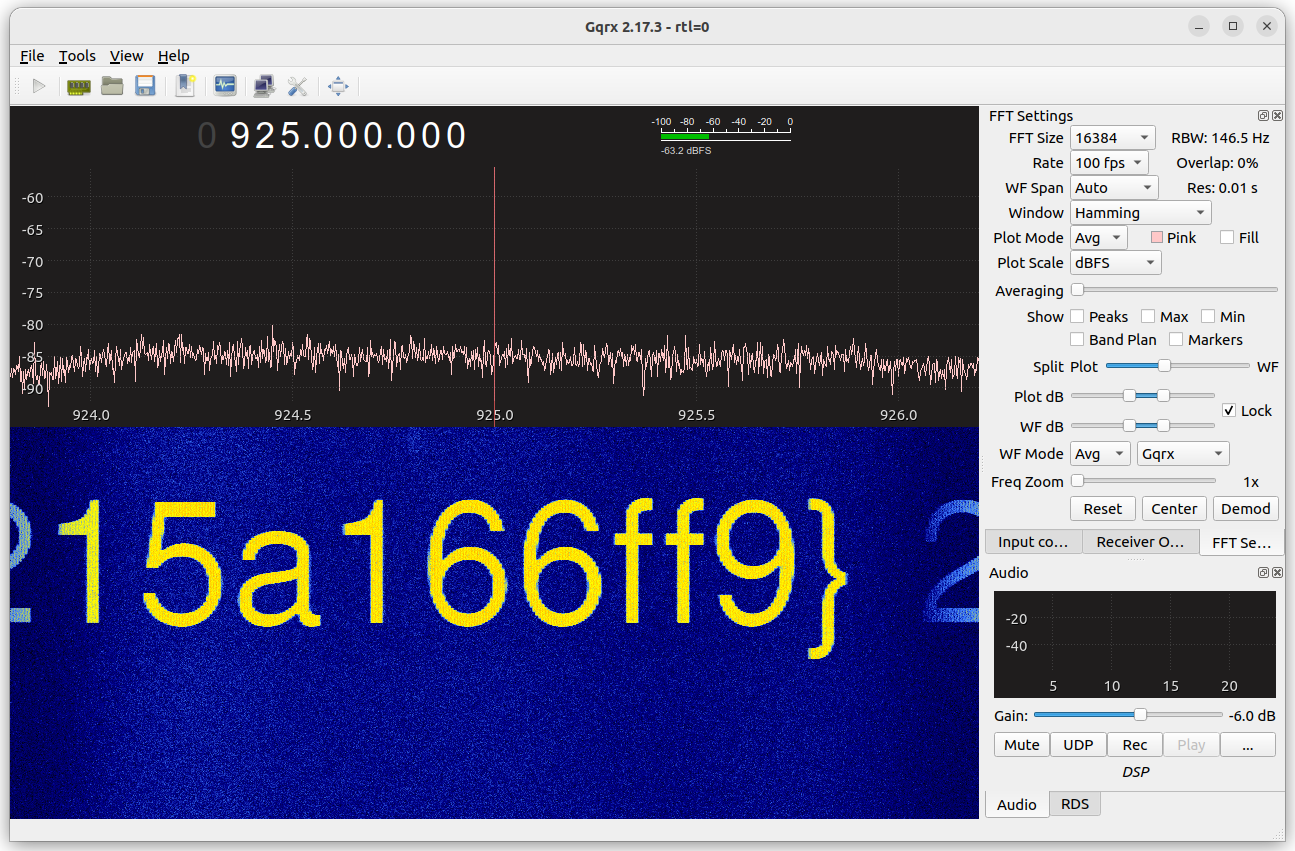Toggle the Band Plan display
The image size is (1295, 851).
point(1077,339)
